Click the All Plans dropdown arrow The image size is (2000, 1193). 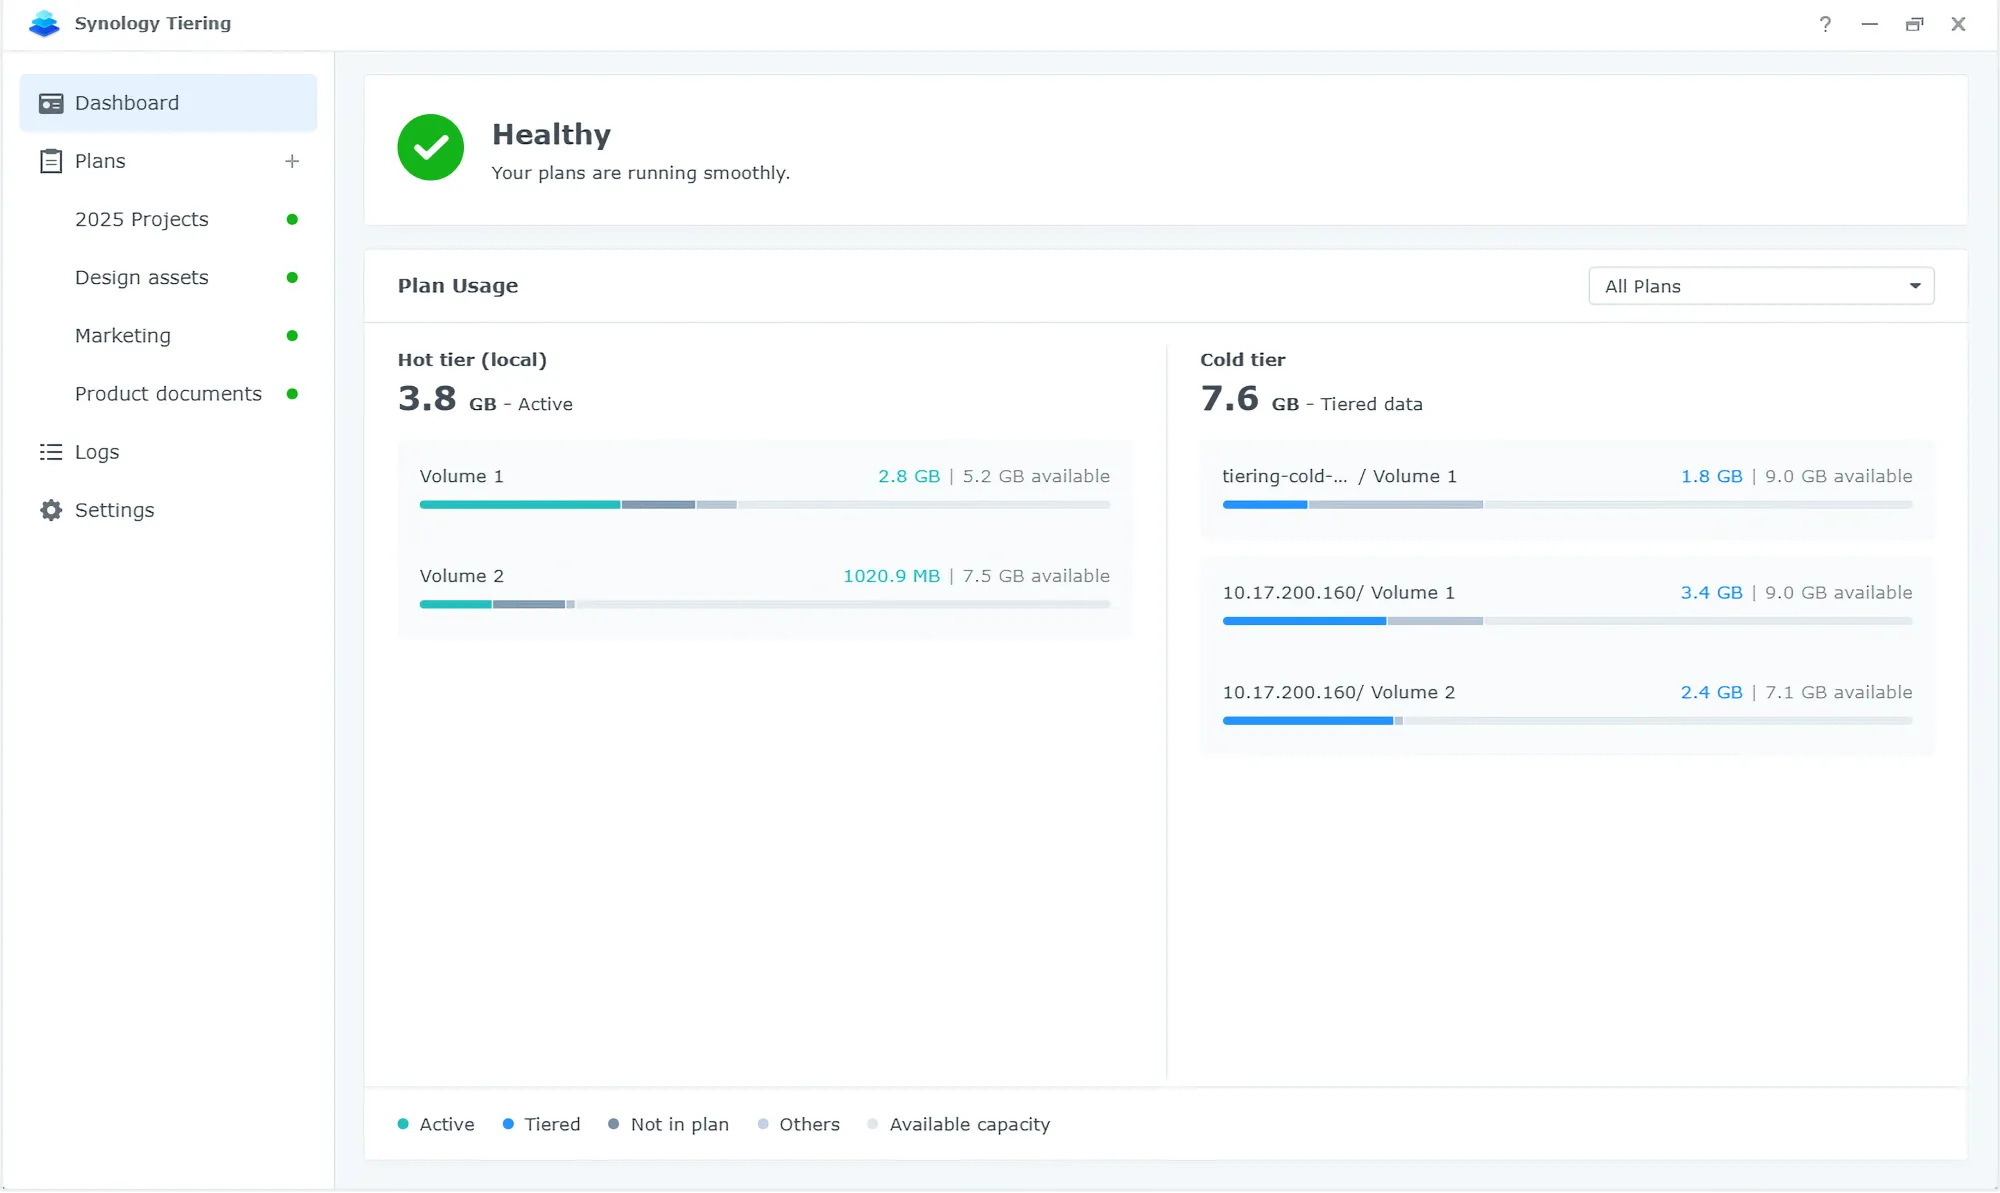pyautogui.click(x=1915, y=286)
